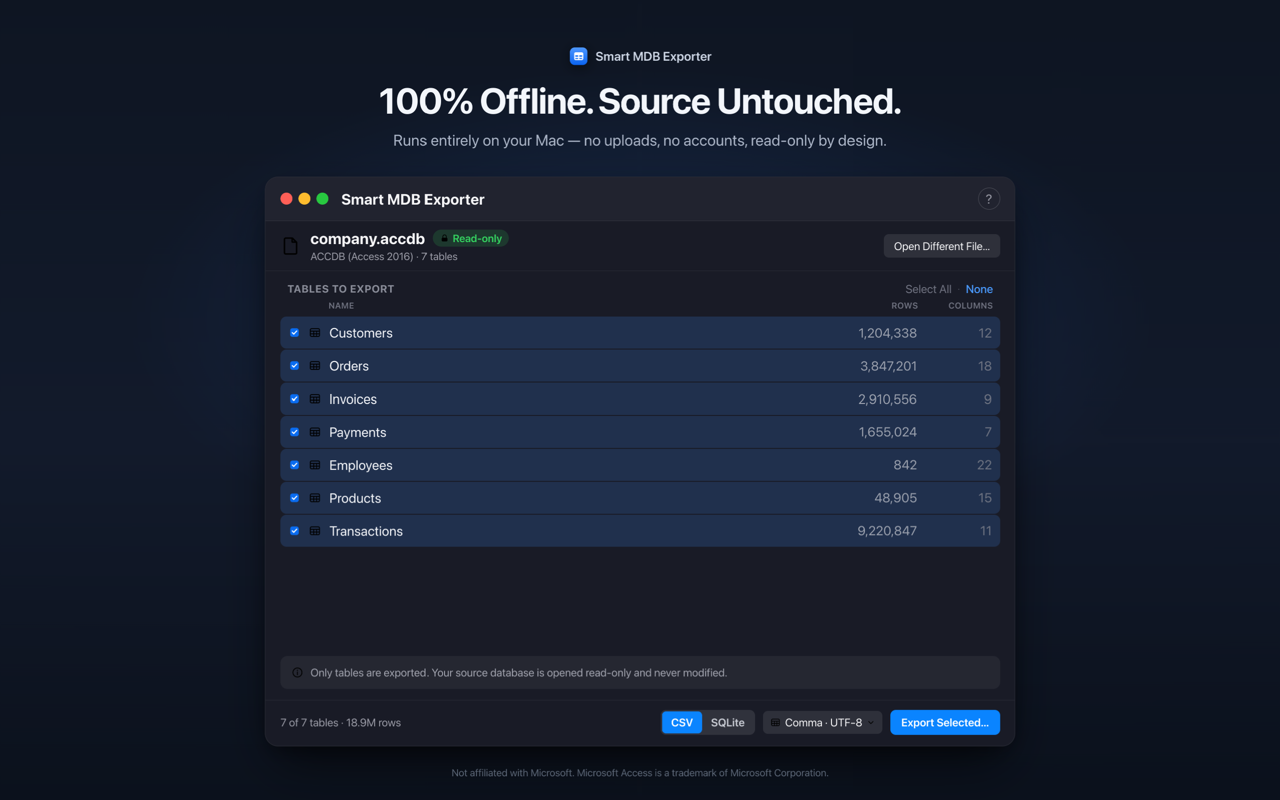Select the Transactions table name

(366, 531)
